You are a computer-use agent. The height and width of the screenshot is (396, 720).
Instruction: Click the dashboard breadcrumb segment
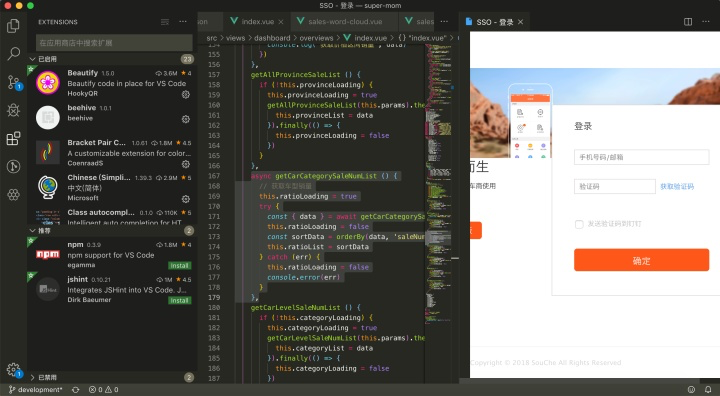[x=272, y=38]
